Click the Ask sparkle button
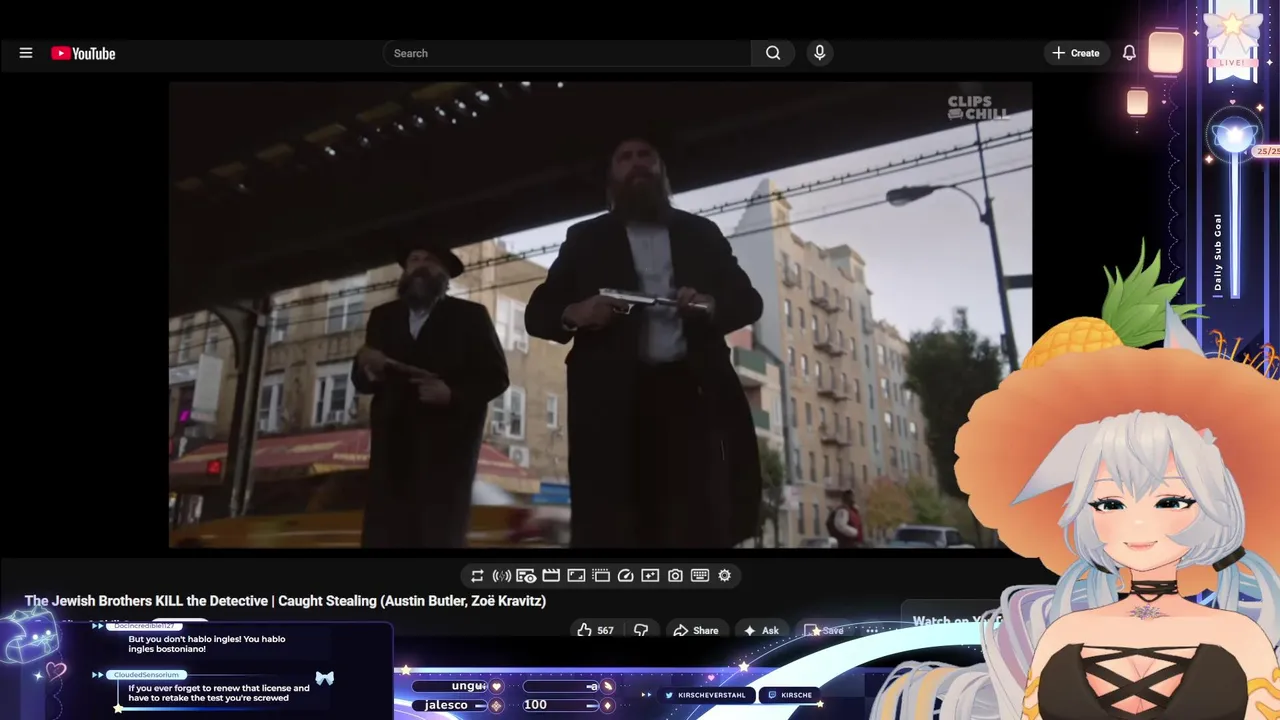The height and width of the screenshot is (720, 1280). [761, 631]
